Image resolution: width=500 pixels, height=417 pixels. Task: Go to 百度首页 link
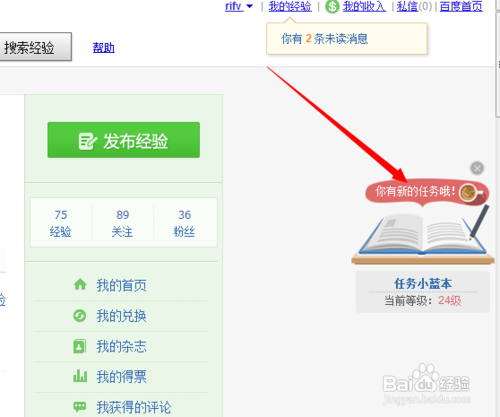461,6
